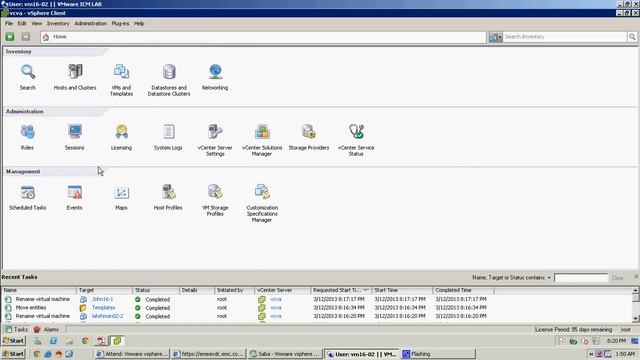Sort by Requested Start Time column
This screenshot has width=640, height=360.
(x=341, y=290)
